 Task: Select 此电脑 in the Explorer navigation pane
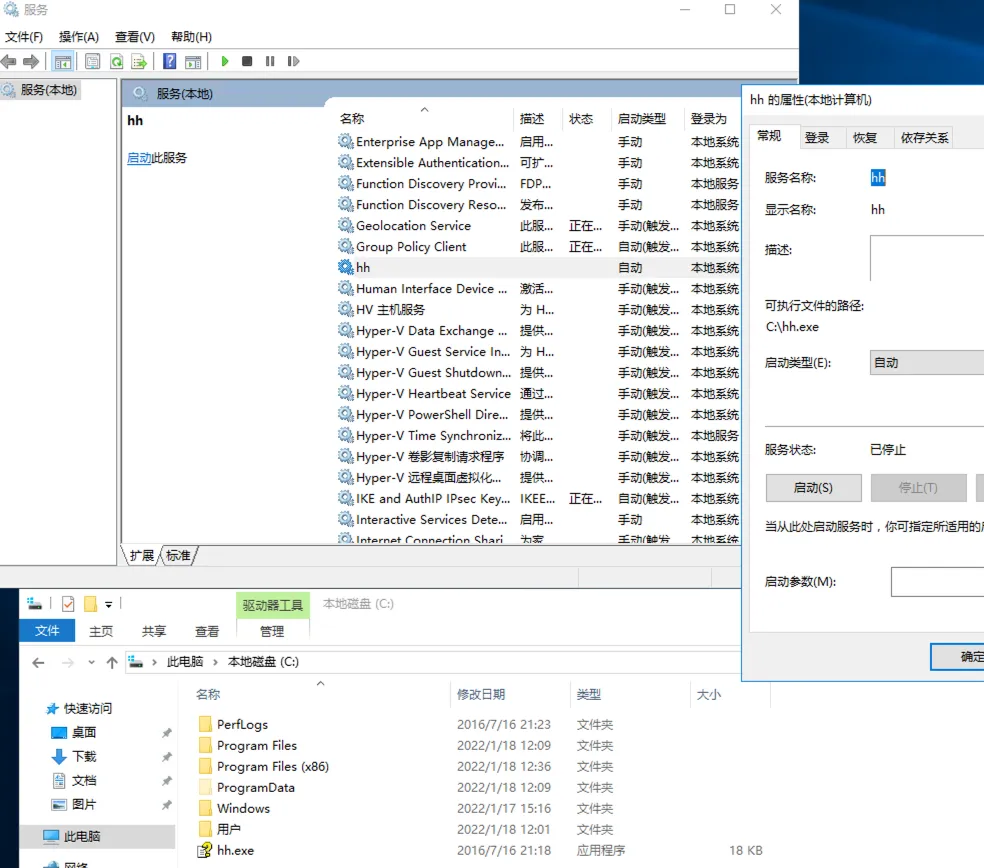point(82,836)
